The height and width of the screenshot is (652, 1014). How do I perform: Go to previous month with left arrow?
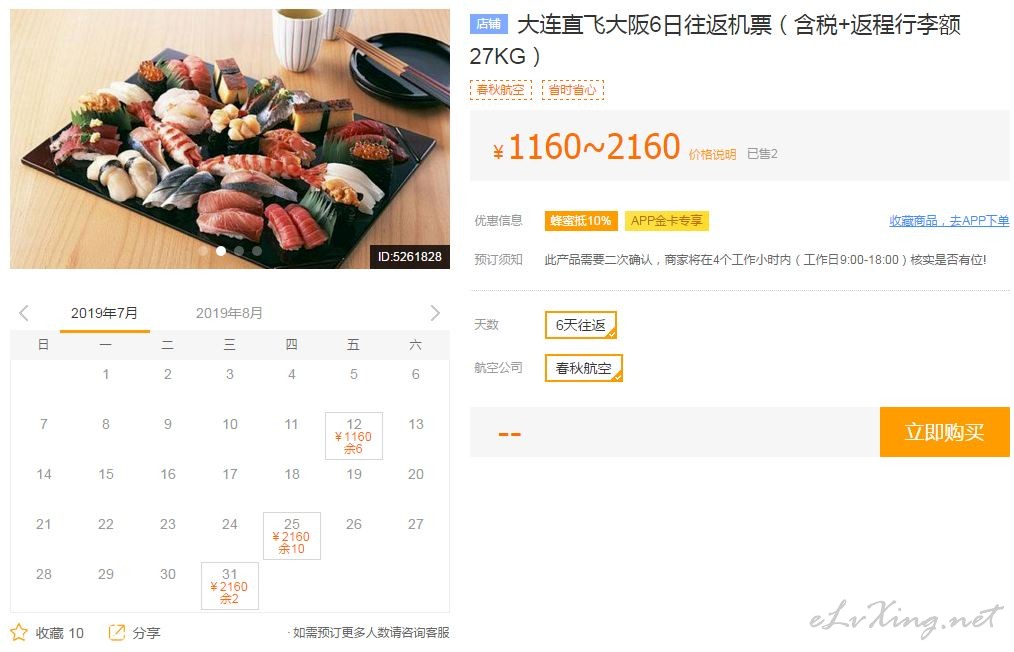pyautogui.click(x=24, y=313)
